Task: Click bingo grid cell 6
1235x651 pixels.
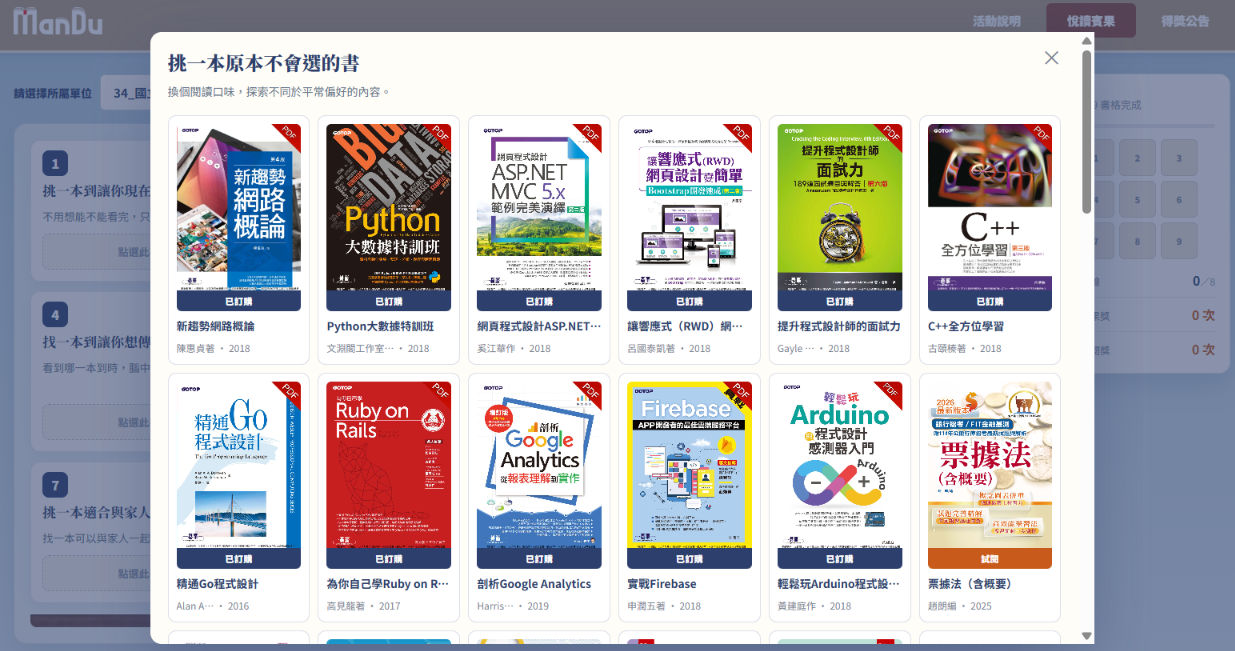Action: 1179,199
